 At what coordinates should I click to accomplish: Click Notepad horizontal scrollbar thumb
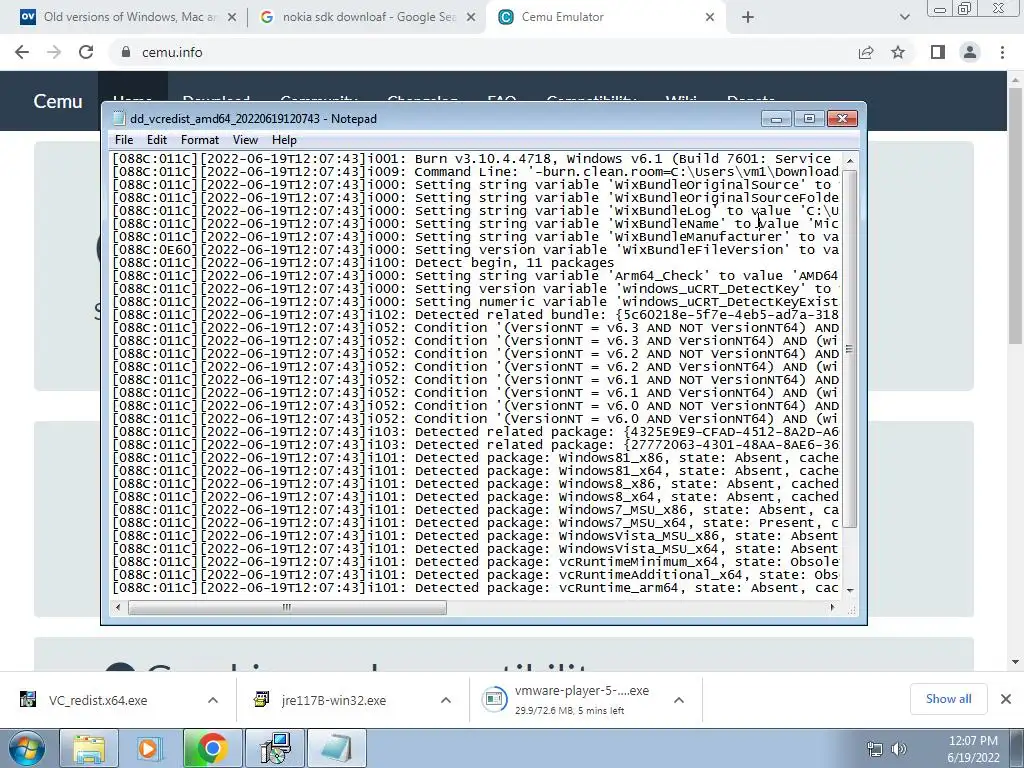pyautogui.click(x=287, y=607)
